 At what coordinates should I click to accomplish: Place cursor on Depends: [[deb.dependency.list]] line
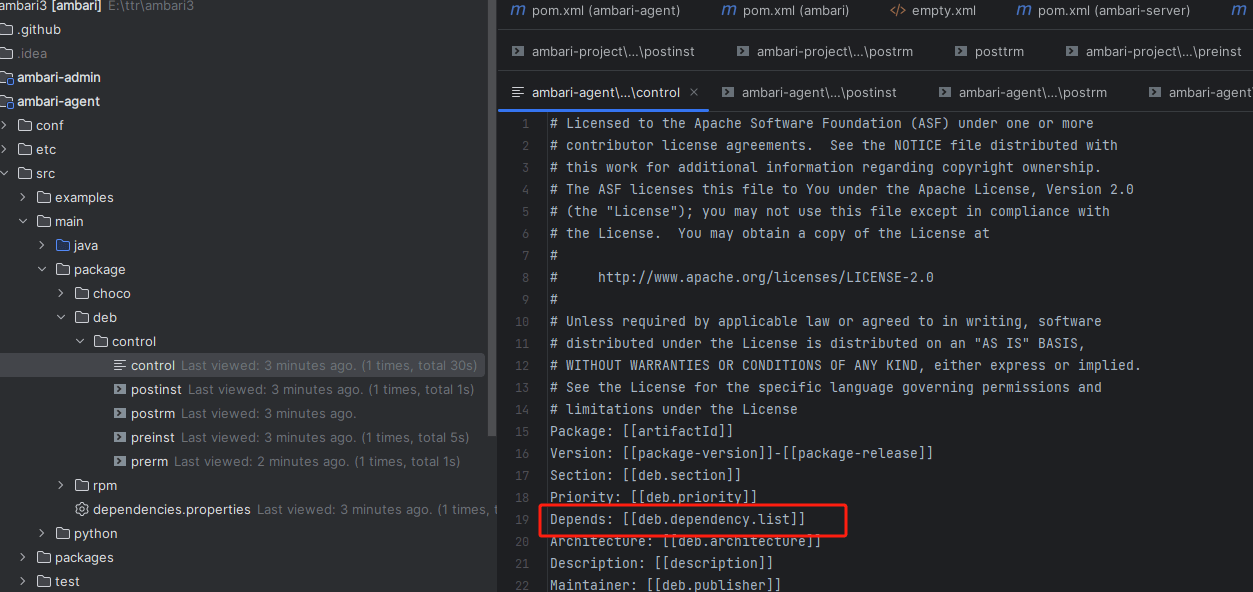click(x=677, y=519)
